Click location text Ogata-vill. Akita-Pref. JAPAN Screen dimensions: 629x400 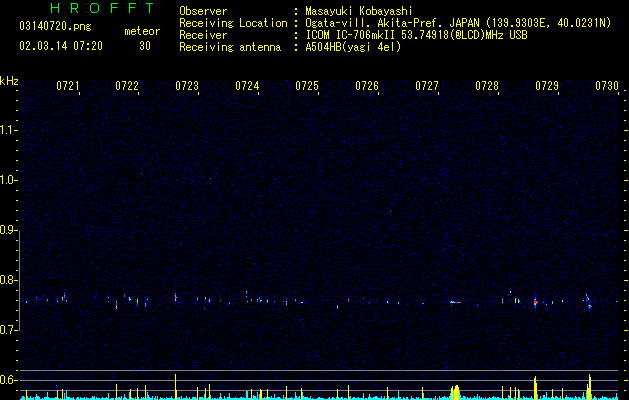click(393, 23)
